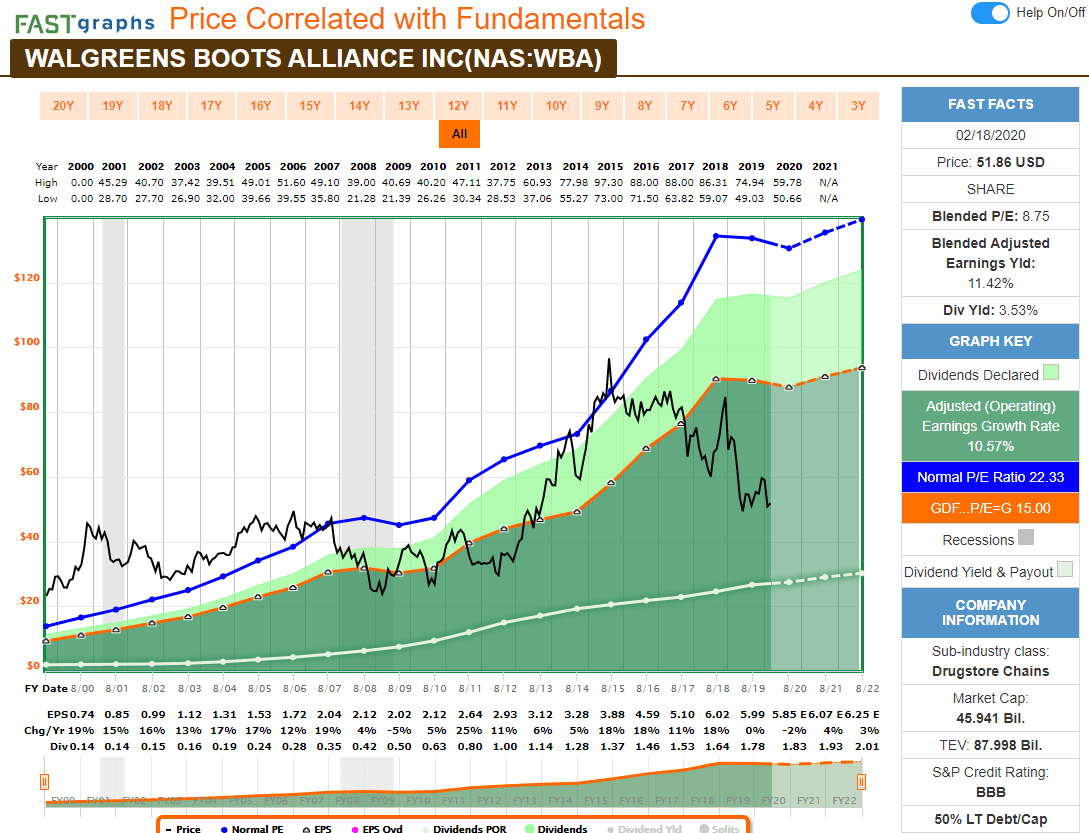The width and height of the screenshot is (1089, 833).
Task: Select the 4Y time range tab
Action: (x=815, y=106)
